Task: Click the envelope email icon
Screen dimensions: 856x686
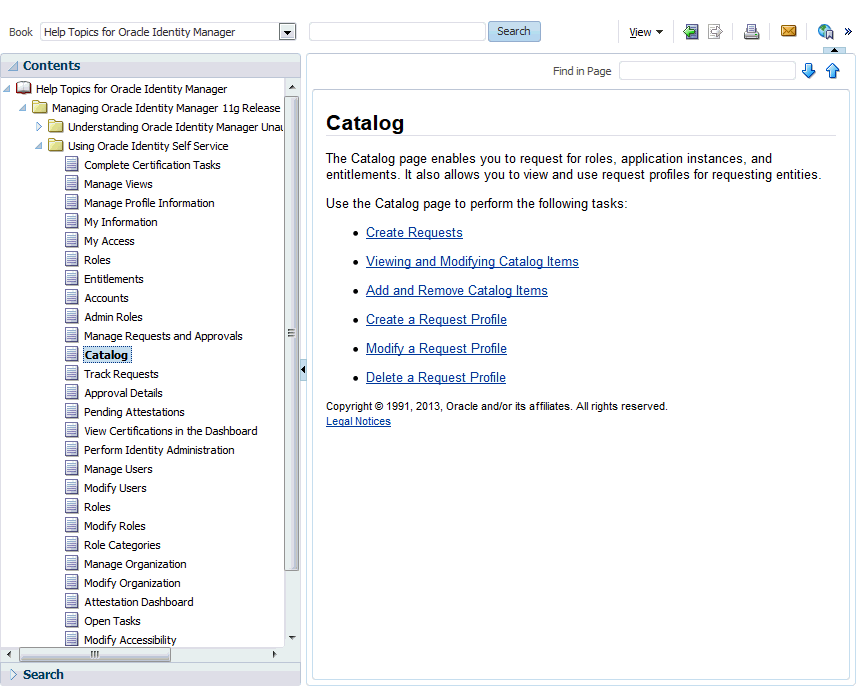Action: [788, 31]
